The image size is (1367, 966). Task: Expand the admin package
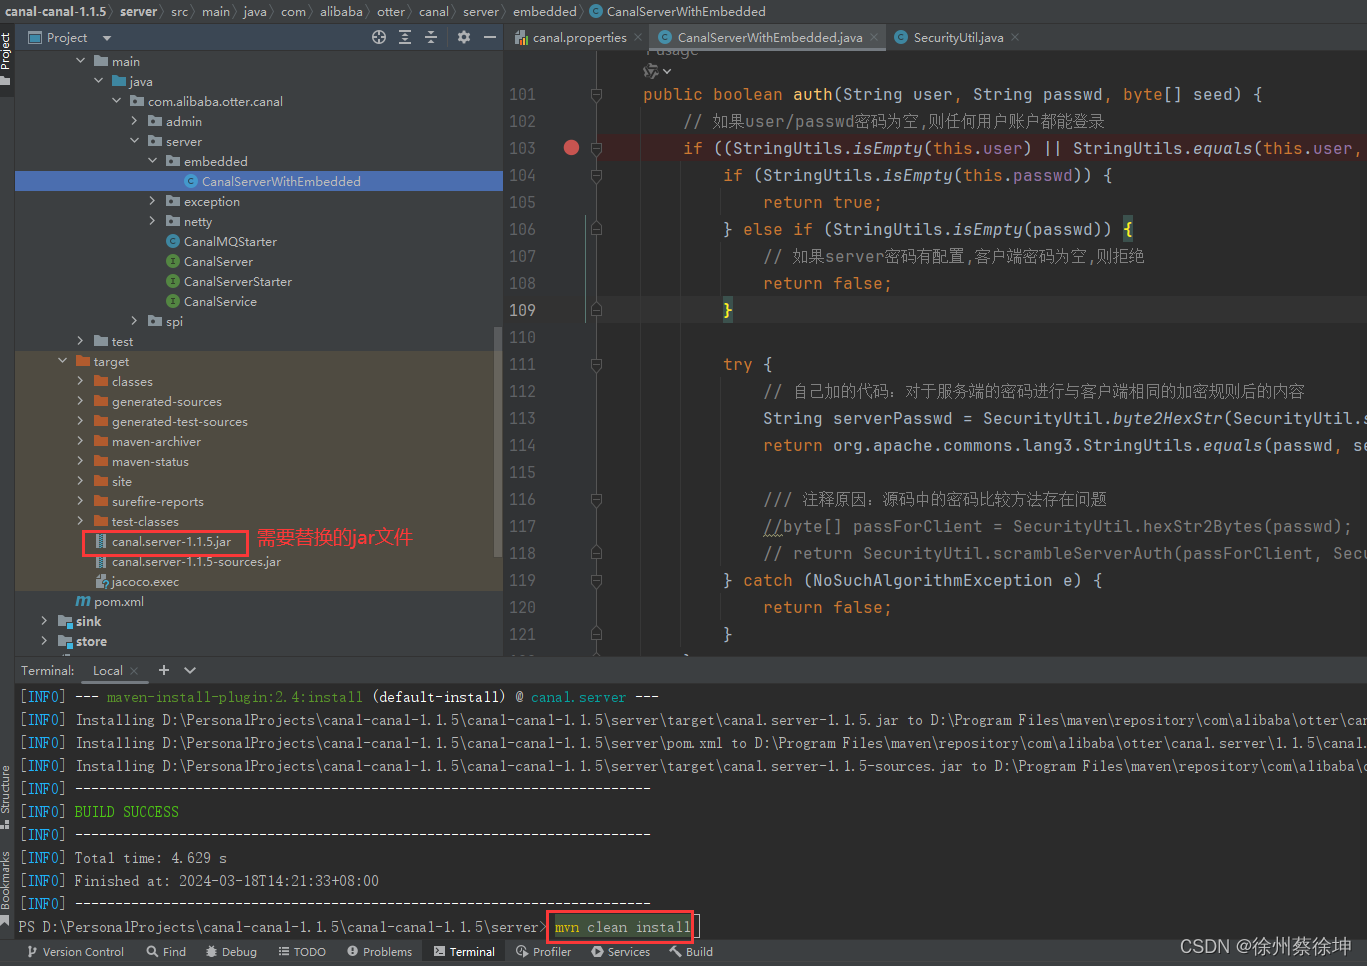point(135,121)
